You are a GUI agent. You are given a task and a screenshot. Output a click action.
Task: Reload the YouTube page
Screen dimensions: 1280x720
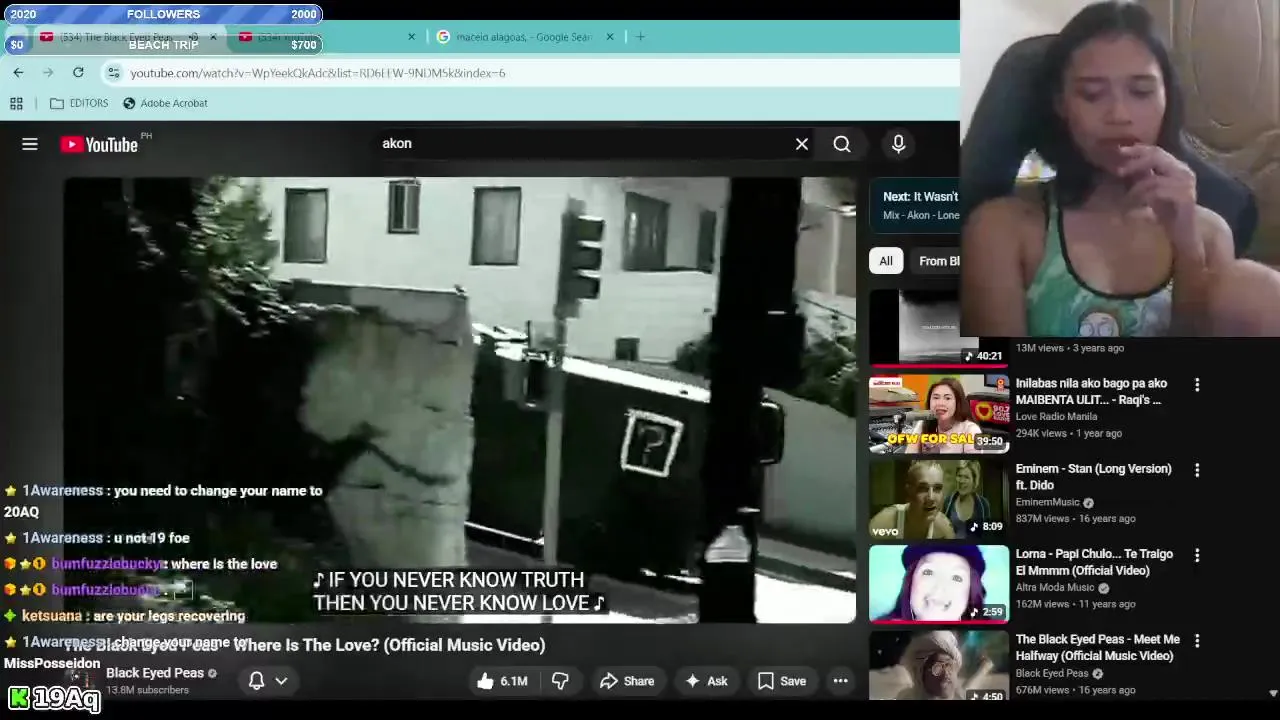pos(78,72)
